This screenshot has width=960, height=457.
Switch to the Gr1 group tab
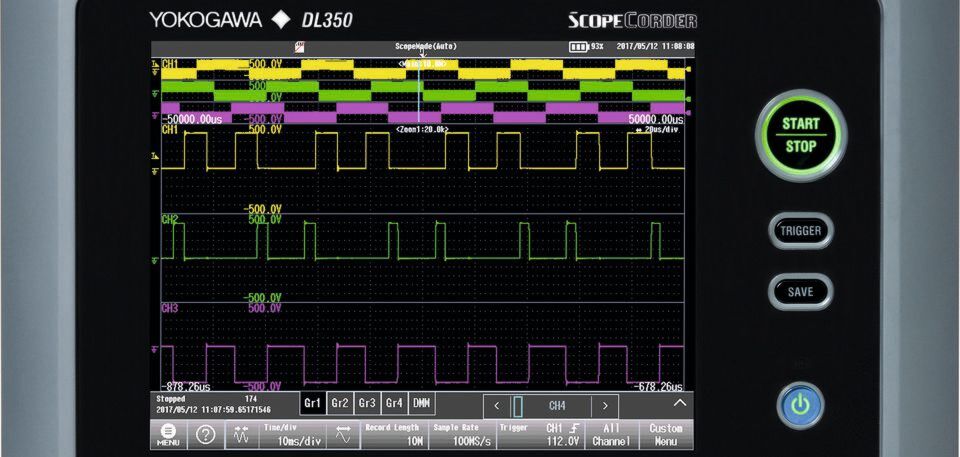tap(312, 404)
